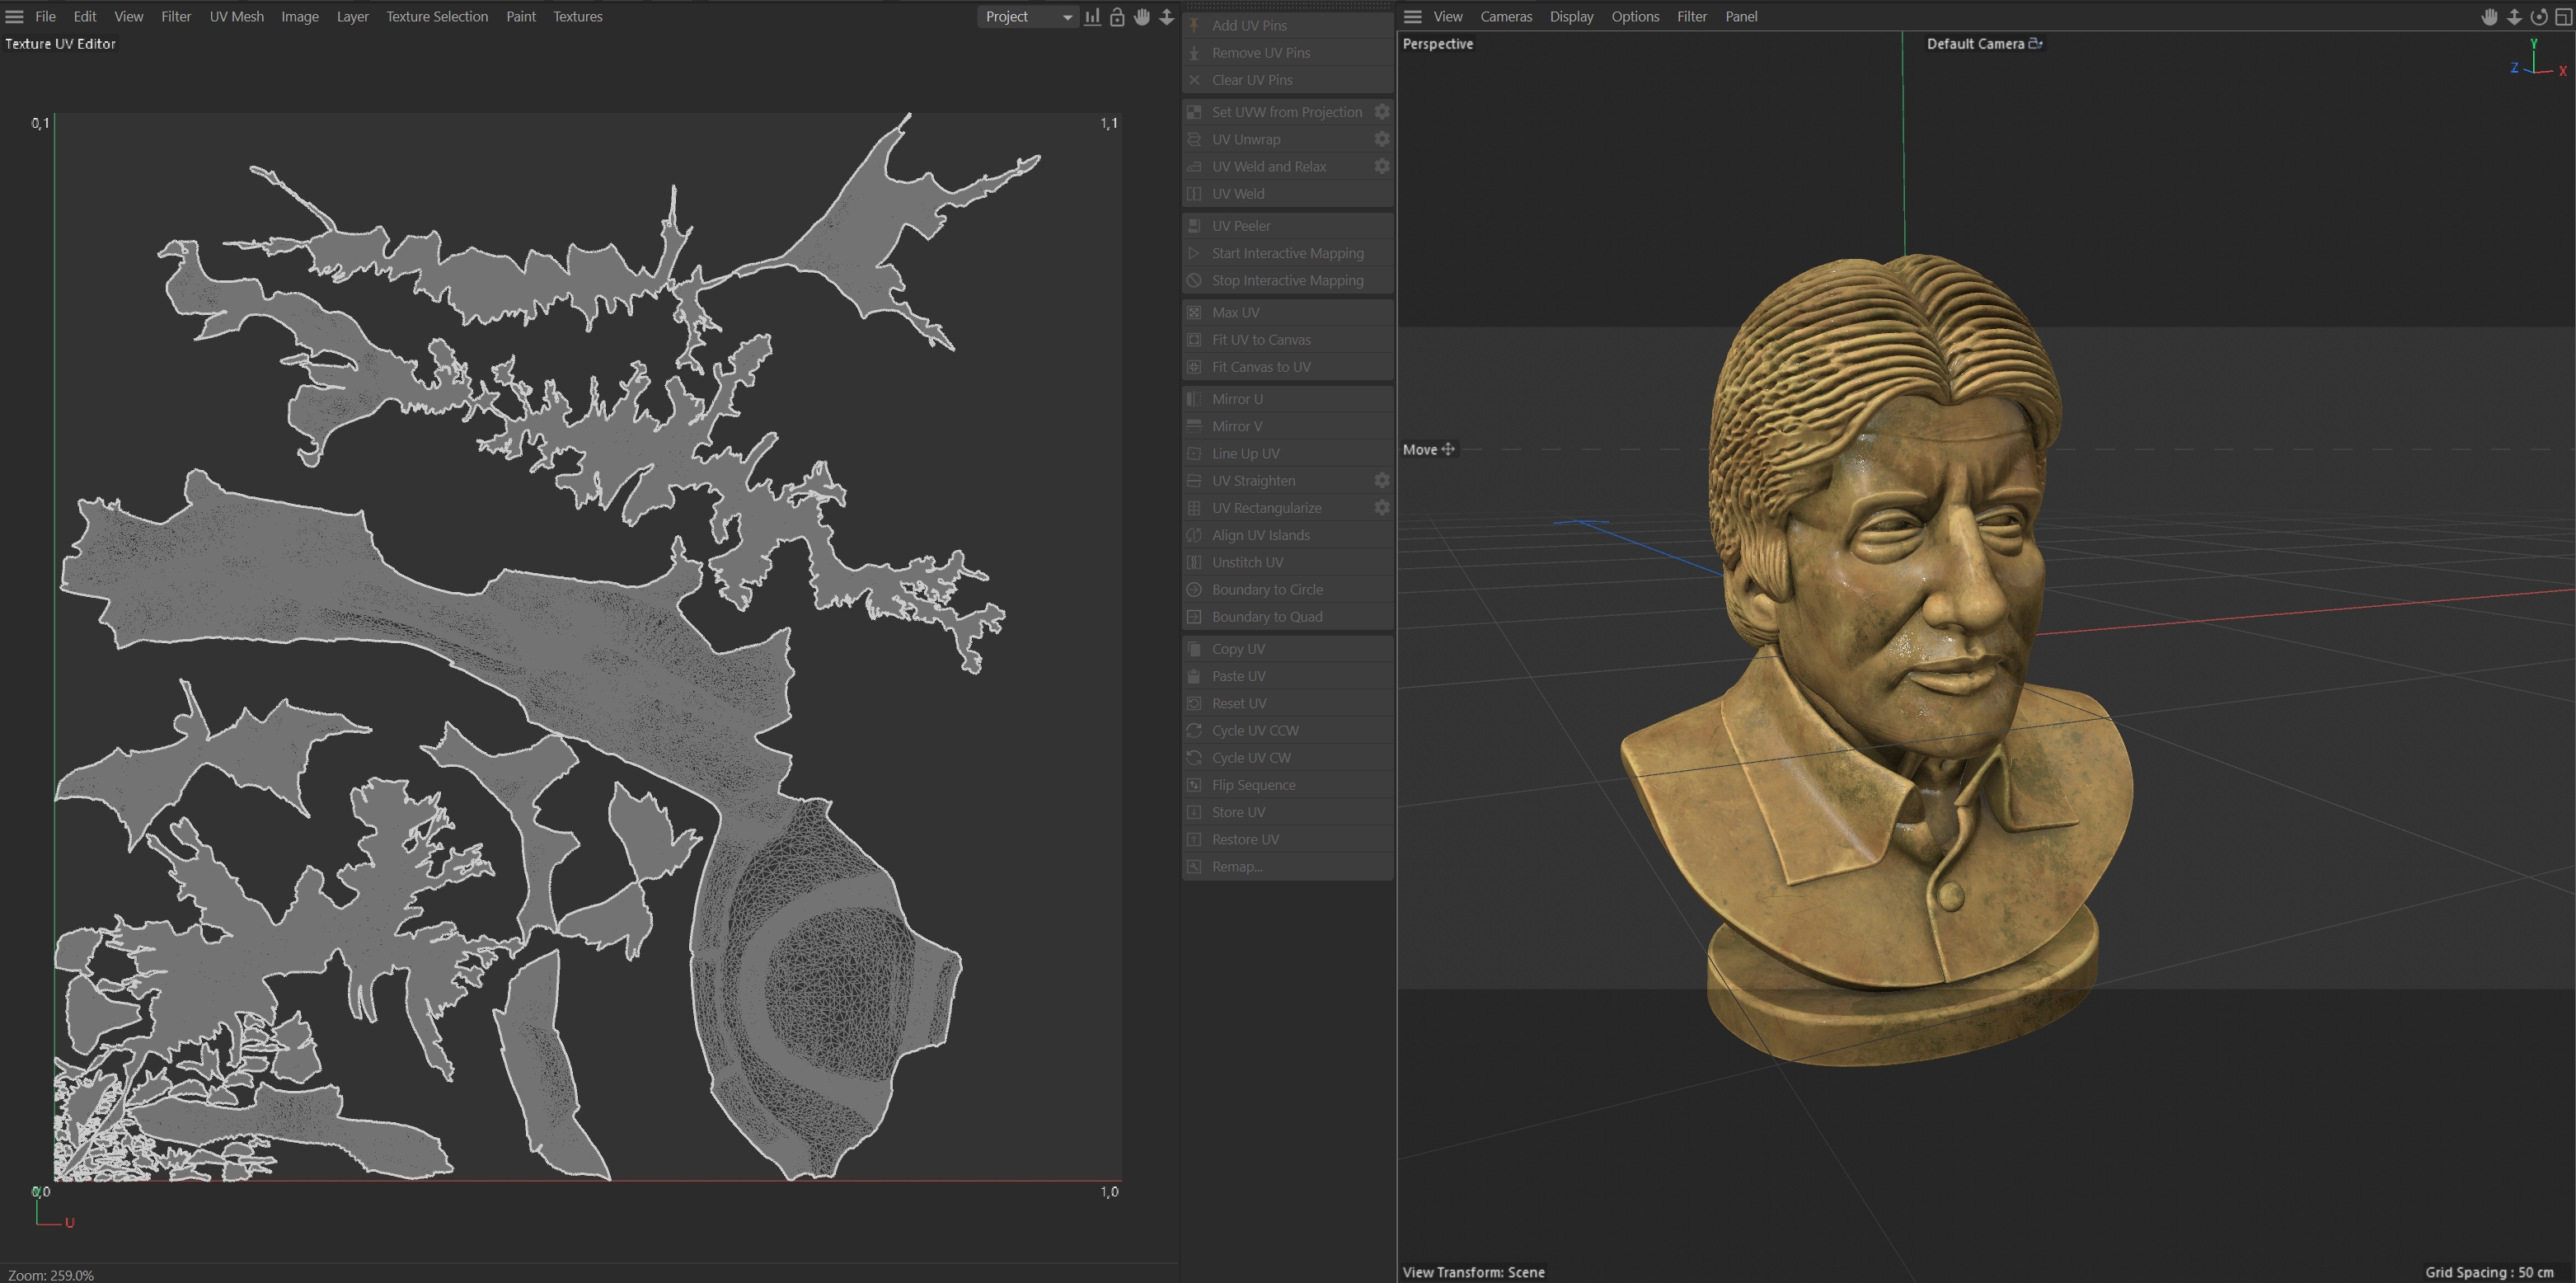Click the viewport dolly arrows icon
The height and width of the screenshot is (1283, 2576).
[x=2514, y=17]
